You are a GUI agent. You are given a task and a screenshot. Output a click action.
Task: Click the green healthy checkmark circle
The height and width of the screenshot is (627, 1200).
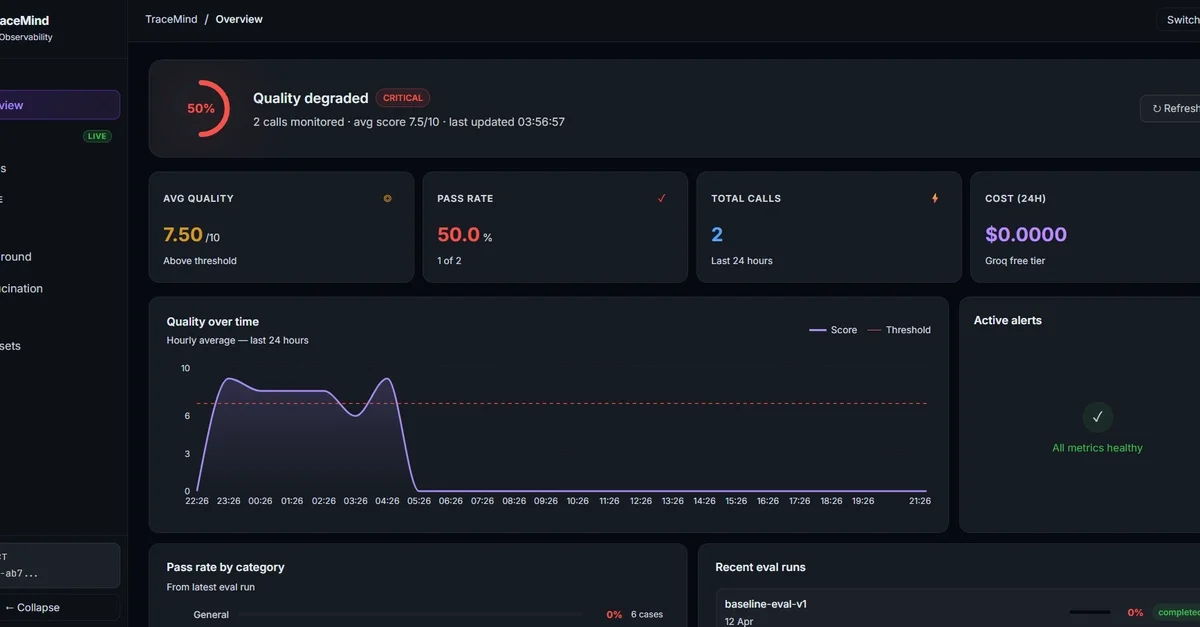pos(1097,417)
